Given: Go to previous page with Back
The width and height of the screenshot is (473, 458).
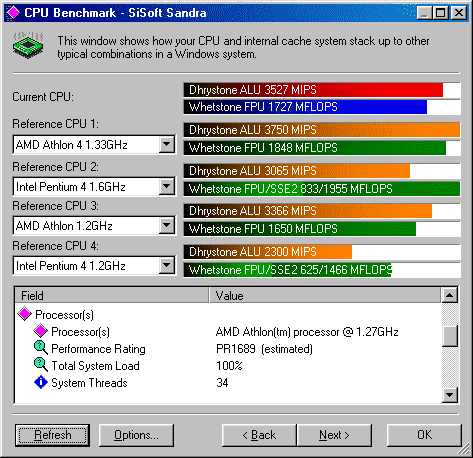Looking at the screenshot, I should [259, 435].
